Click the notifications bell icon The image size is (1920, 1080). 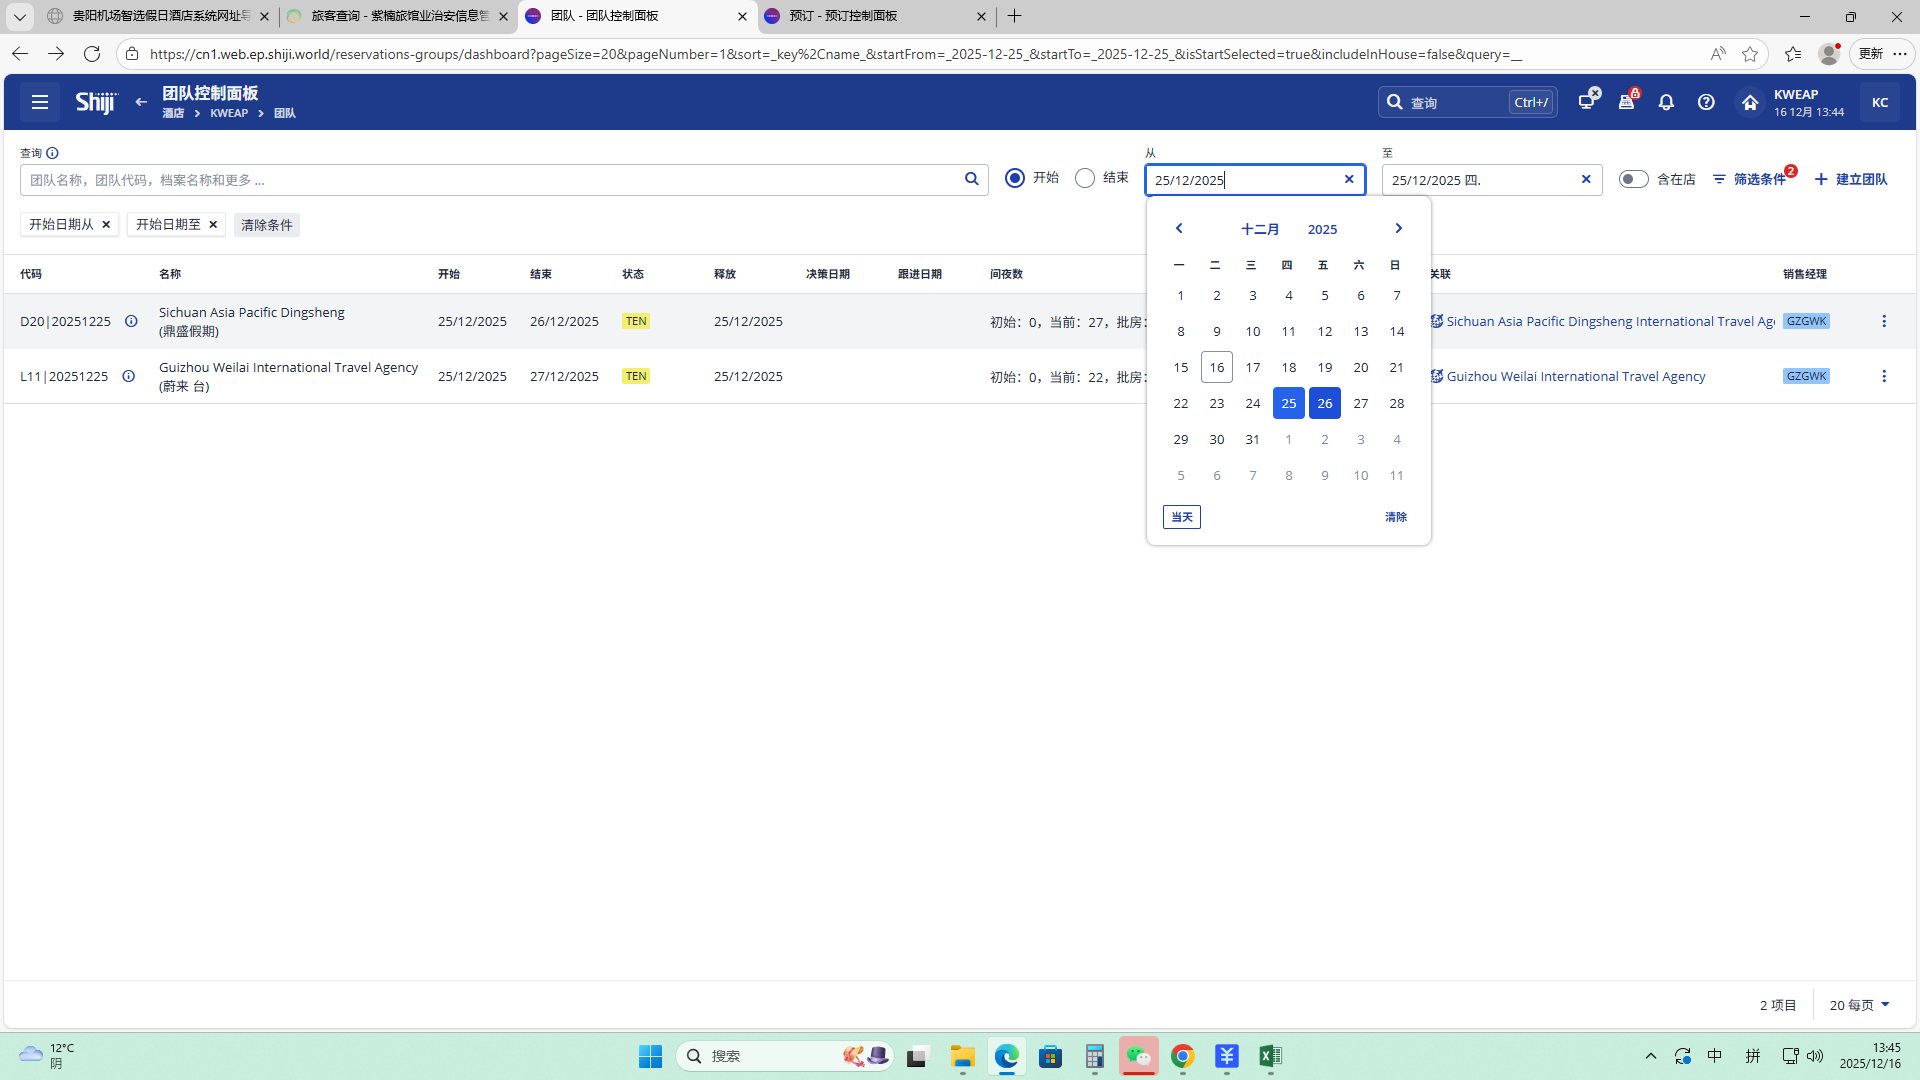tap(1666, 102)
